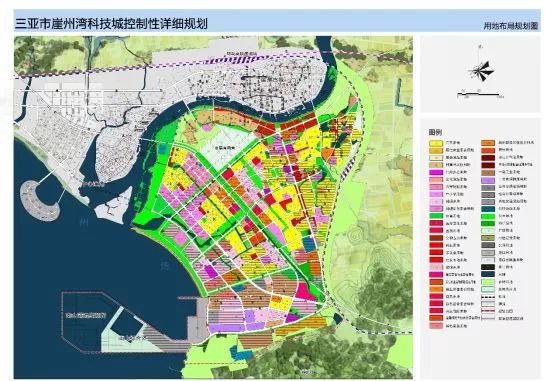Click the 图例 legend heading
This screenshot has height=381, width=554.
pyautogui.click(x=435, y=132)
